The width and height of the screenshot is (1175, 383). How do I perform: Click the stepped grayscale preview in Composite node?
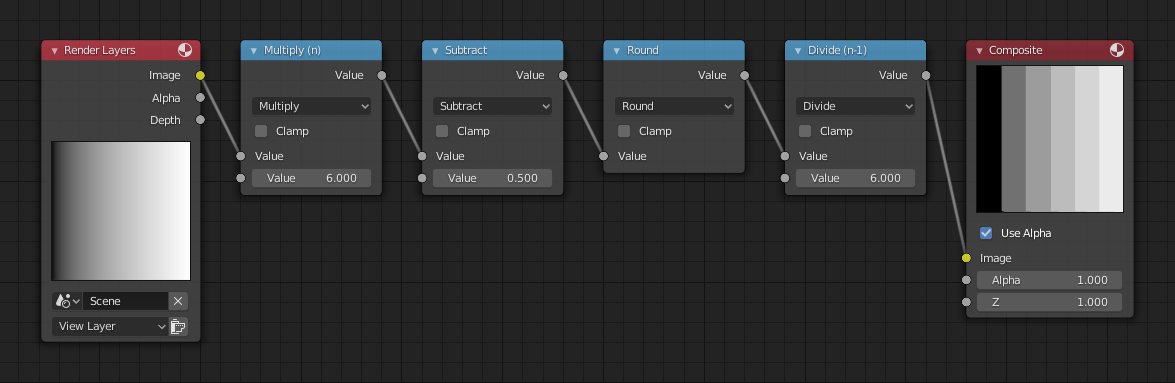tap(1049, 139)
